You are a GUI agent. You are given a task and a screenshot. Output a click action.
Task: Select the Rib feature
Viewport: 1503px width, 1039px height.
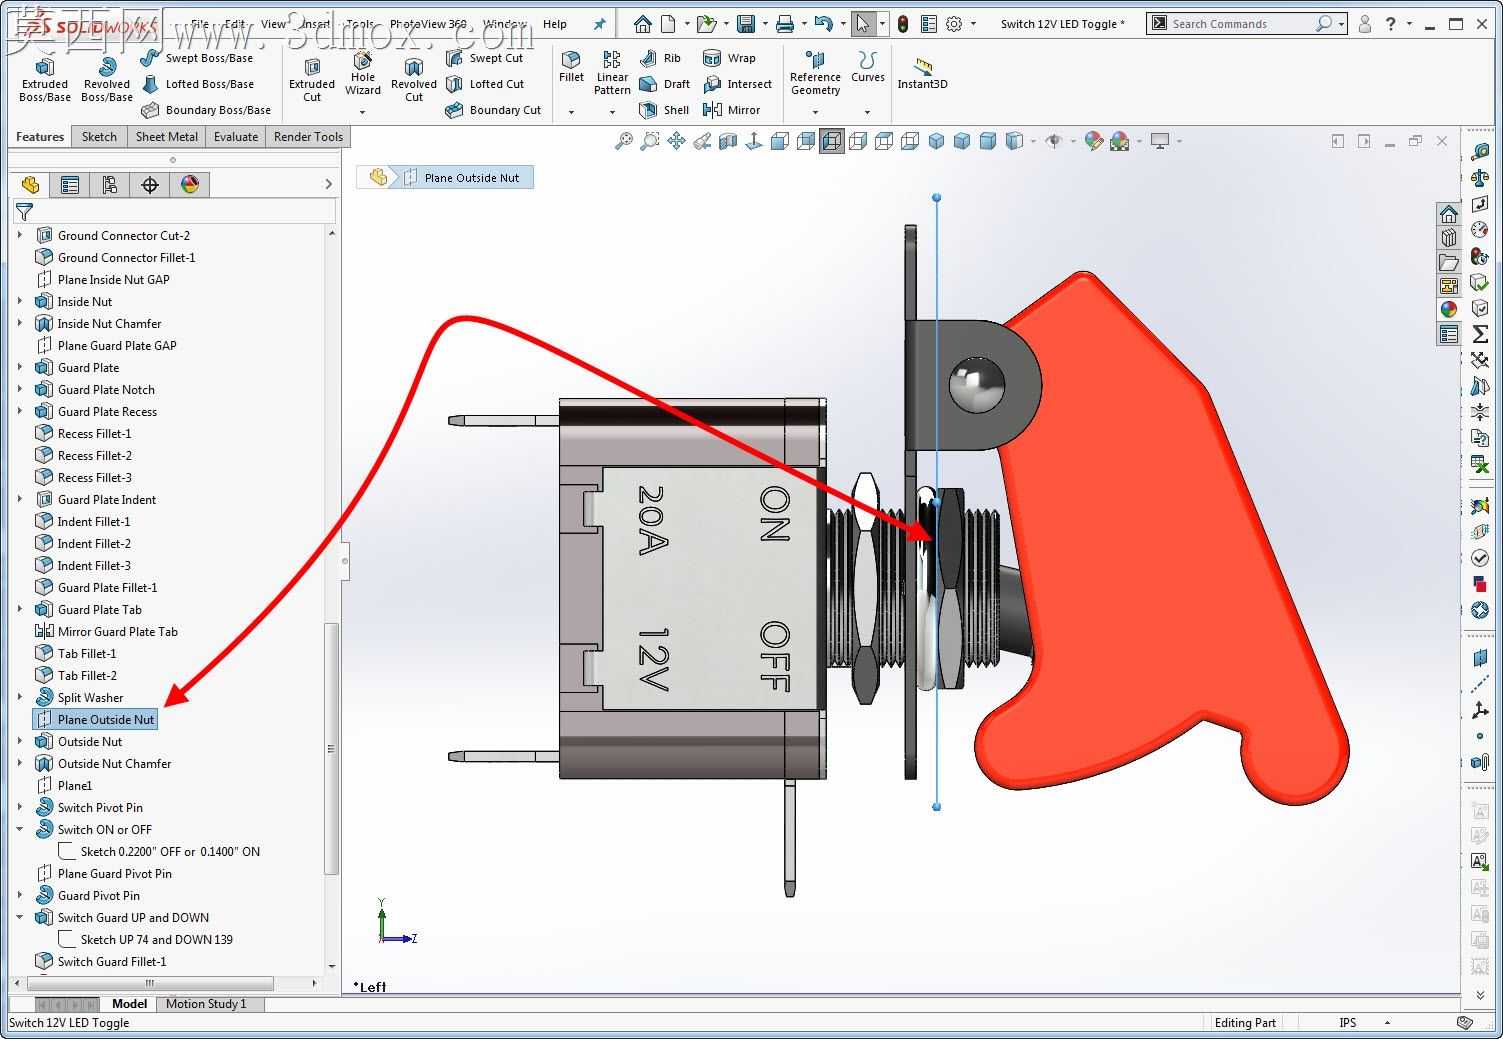pyautogui.click(x=661, y=58)
